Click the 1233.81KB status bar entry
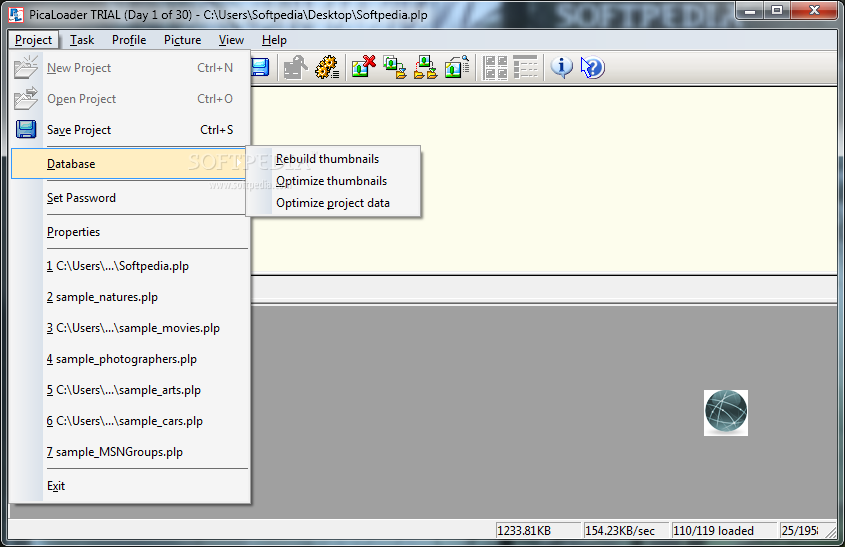Image resolution: width=845 pixels, height=547 pixels. click(x=538, y=531)
